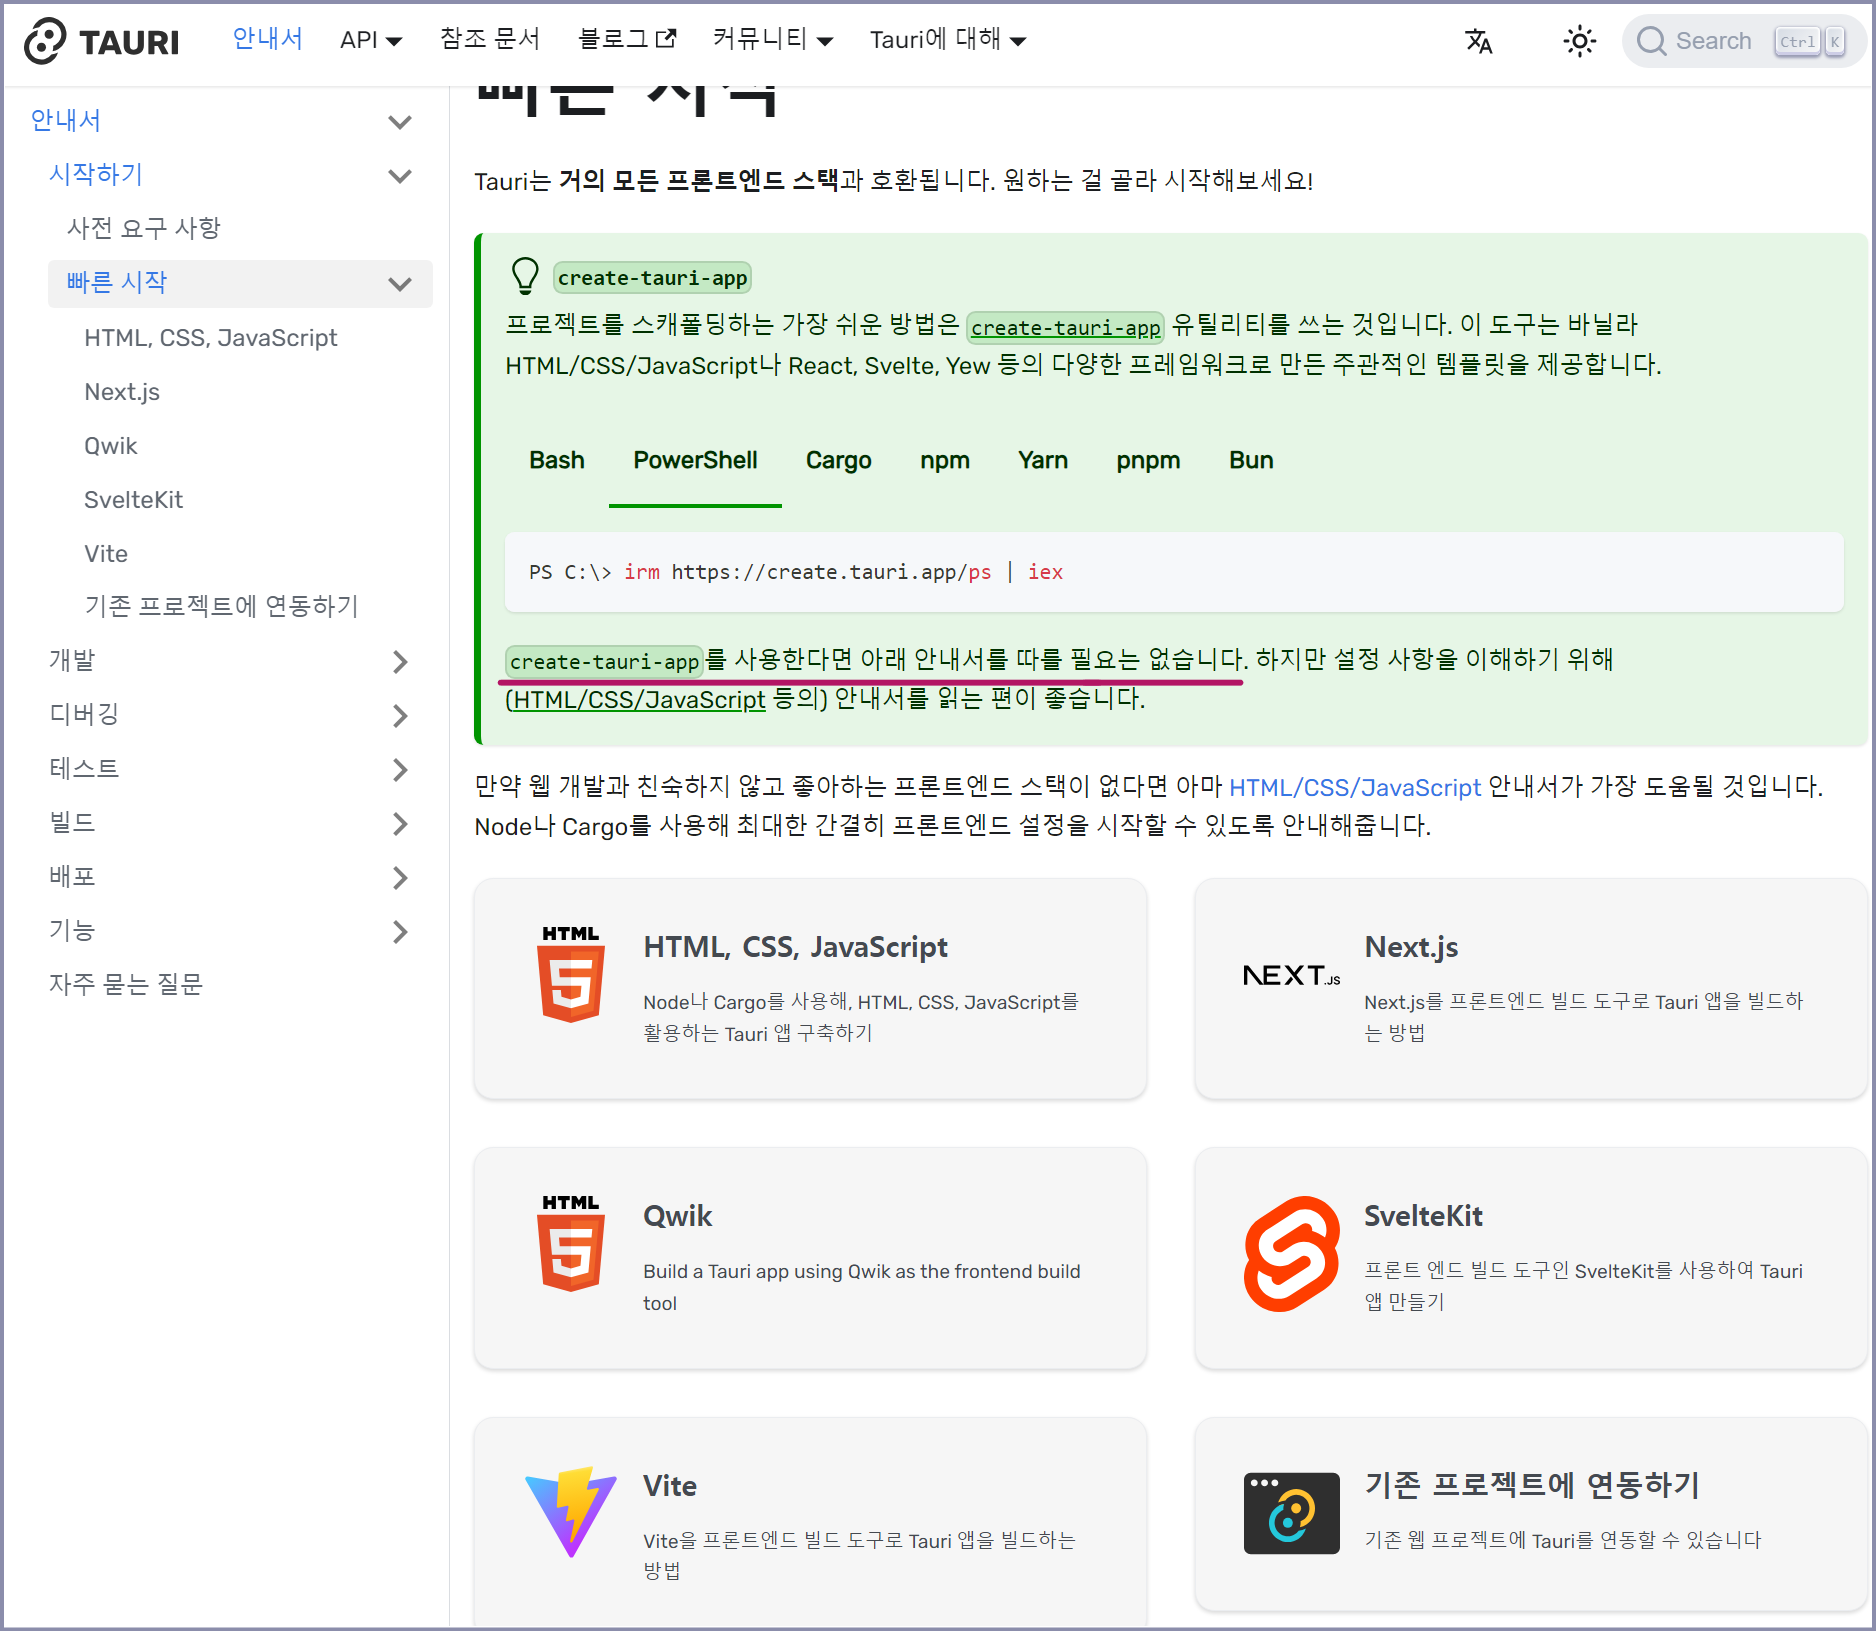Open the 기존 프로젝트에 연동하기 card title
Viewport: 1876px width, 1631px height.
click(x=1532, y=1485)
